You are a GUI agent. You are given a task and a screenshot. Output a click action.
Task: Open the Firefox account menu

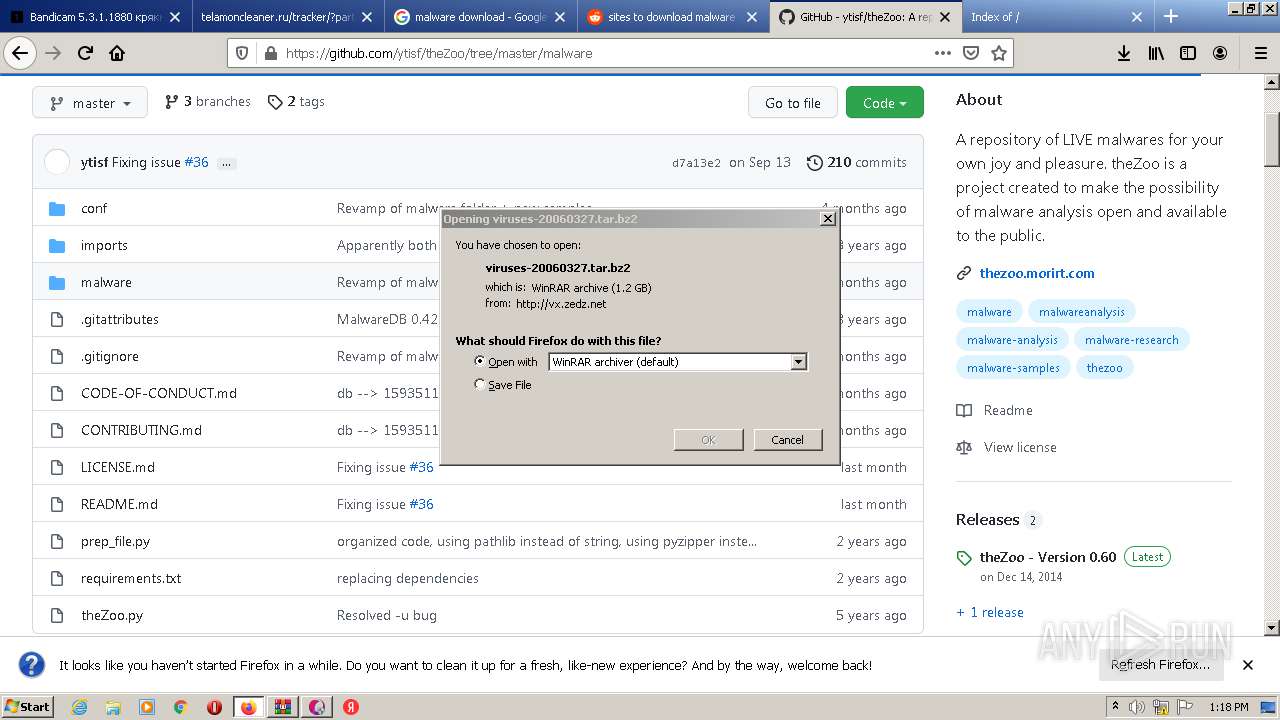click(1220, 53)
